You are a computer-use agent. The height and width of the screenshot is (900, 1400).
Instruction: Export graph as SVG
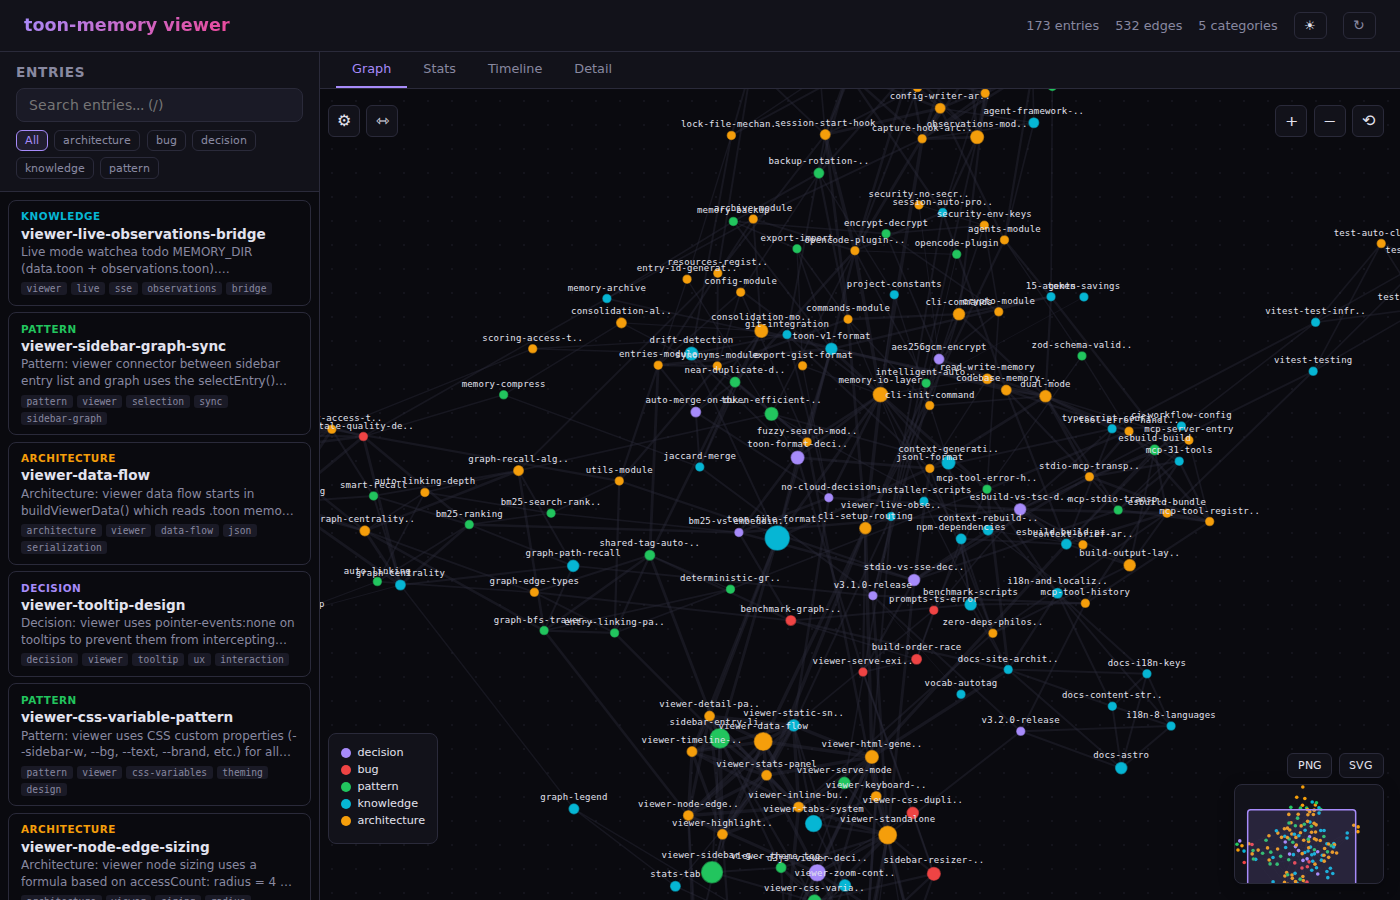(x=1361, y=765)
